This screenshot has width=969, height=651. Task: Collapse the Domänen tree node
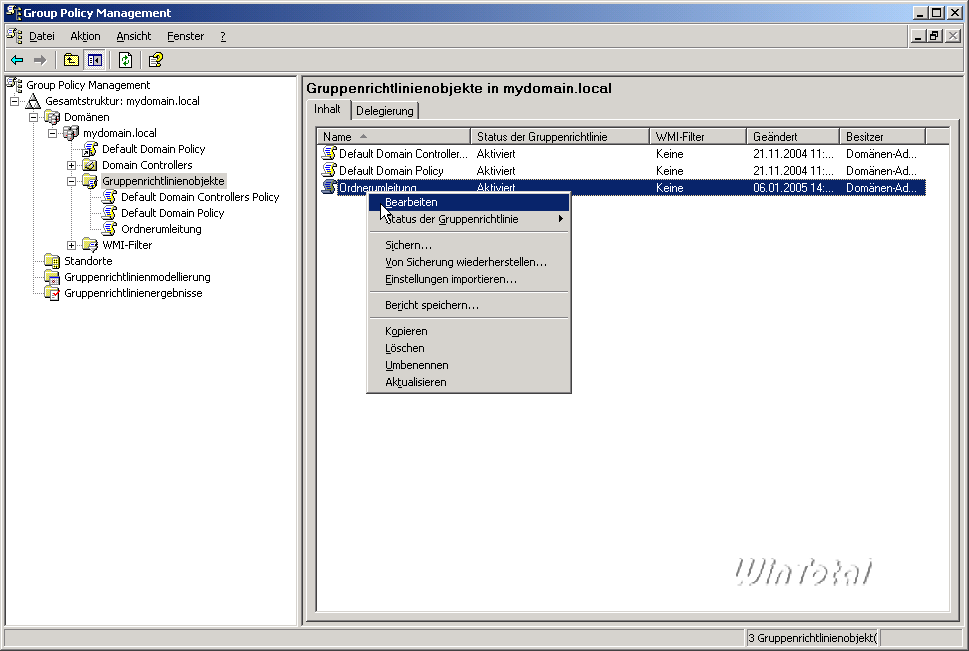33,117
